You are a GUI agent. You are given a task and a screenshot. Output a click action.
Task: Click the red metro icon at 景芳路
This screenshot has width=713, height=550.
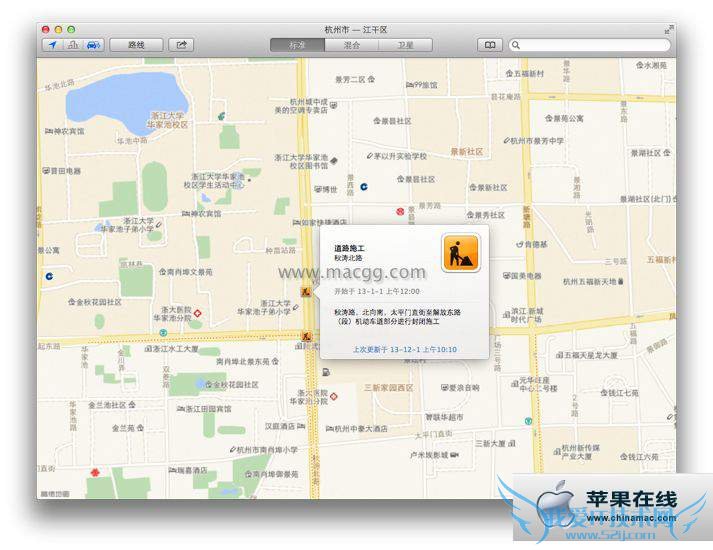coord(400,211)
